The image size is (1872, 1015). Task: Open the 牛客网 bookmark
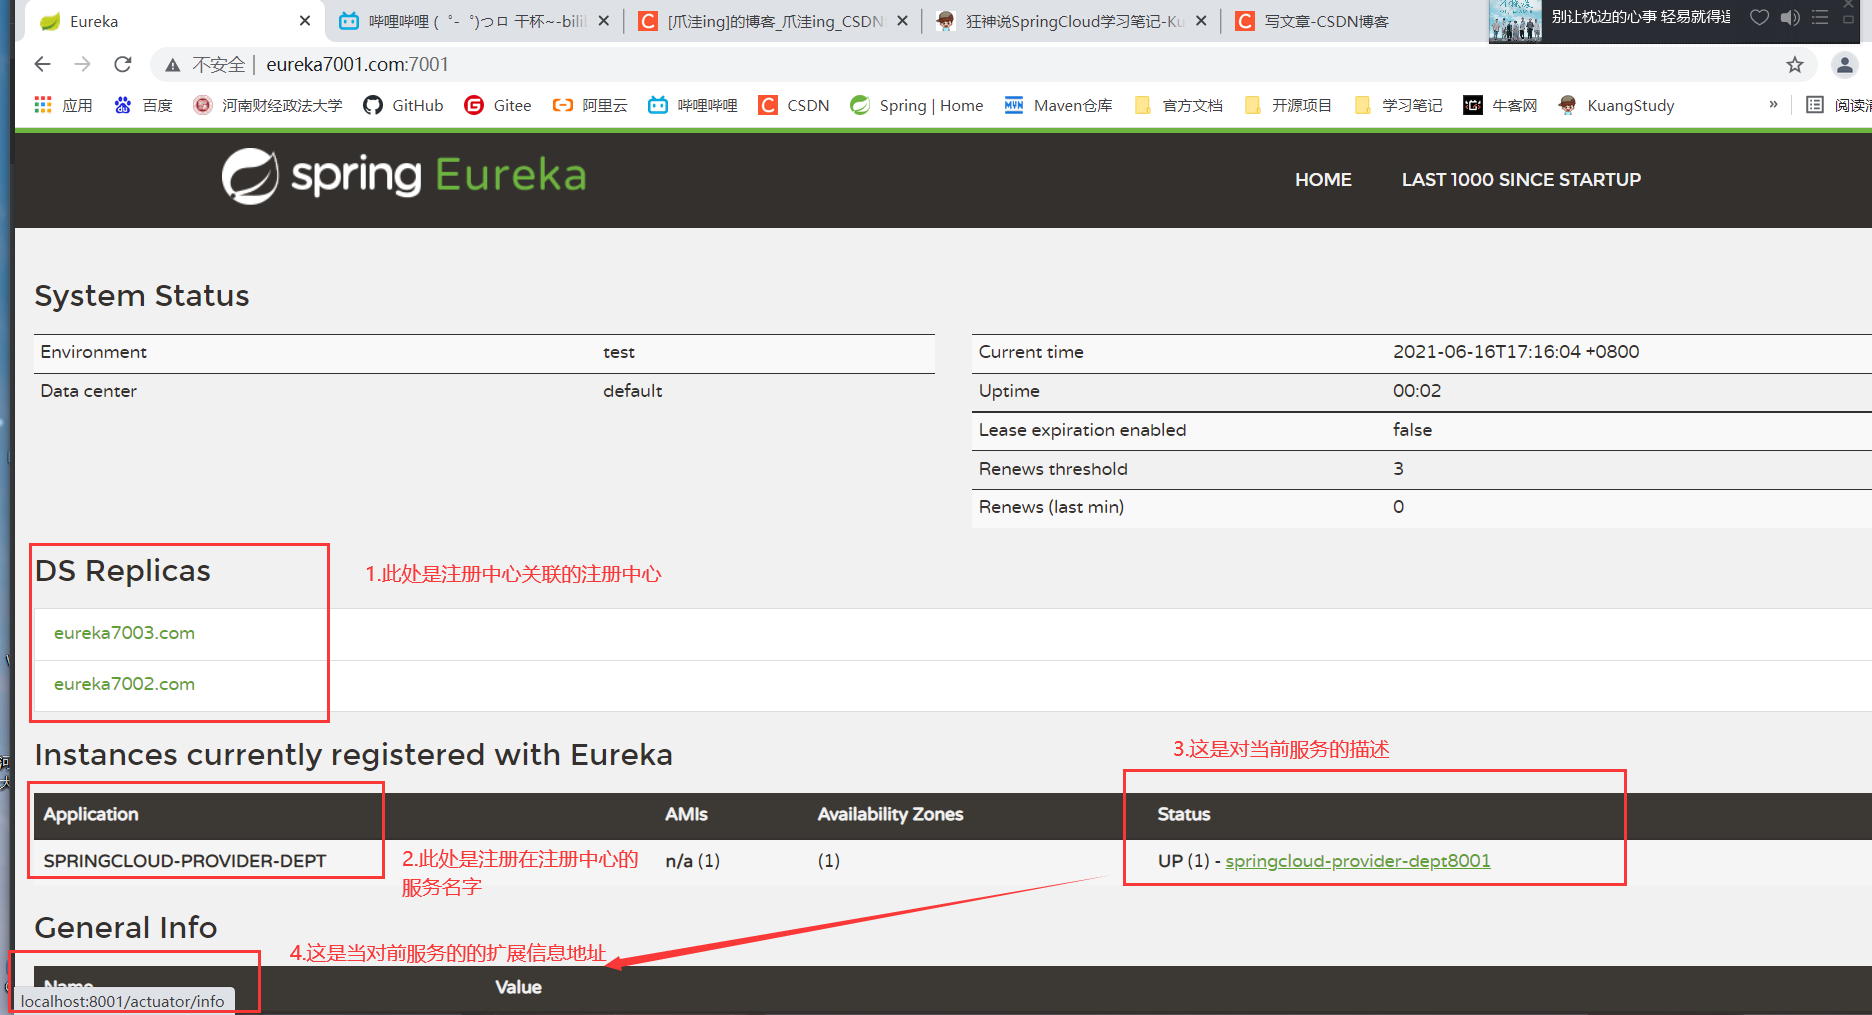click(1500, 105)
